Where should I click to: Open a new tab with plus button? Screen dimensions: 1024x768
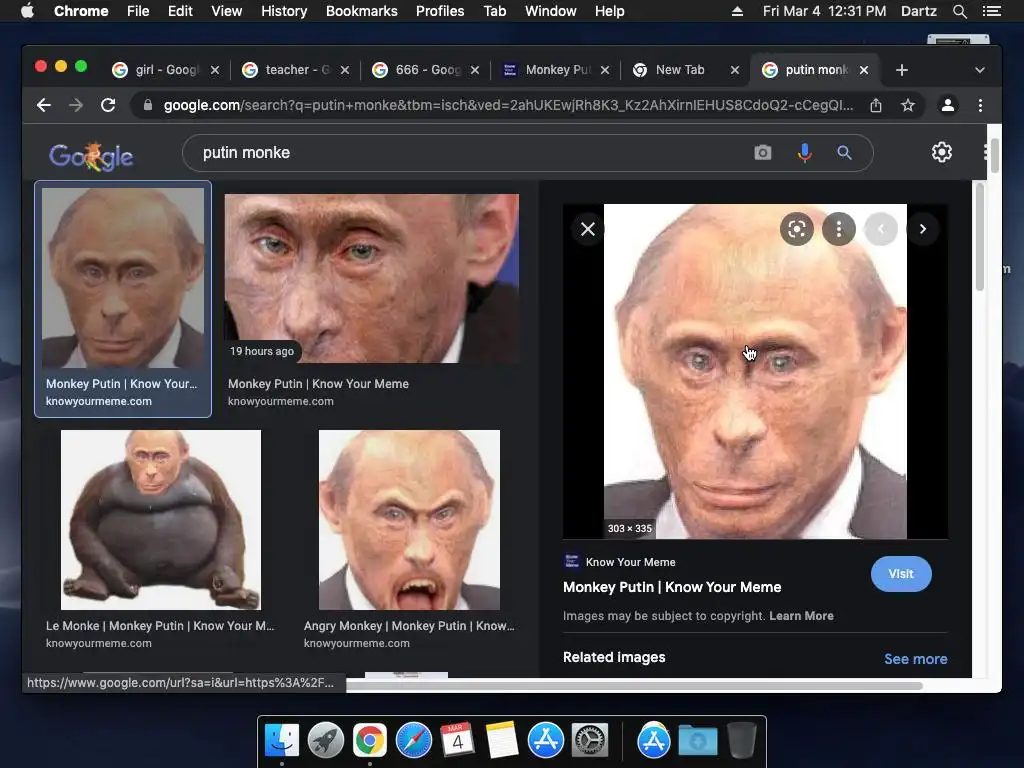point(902,70)
